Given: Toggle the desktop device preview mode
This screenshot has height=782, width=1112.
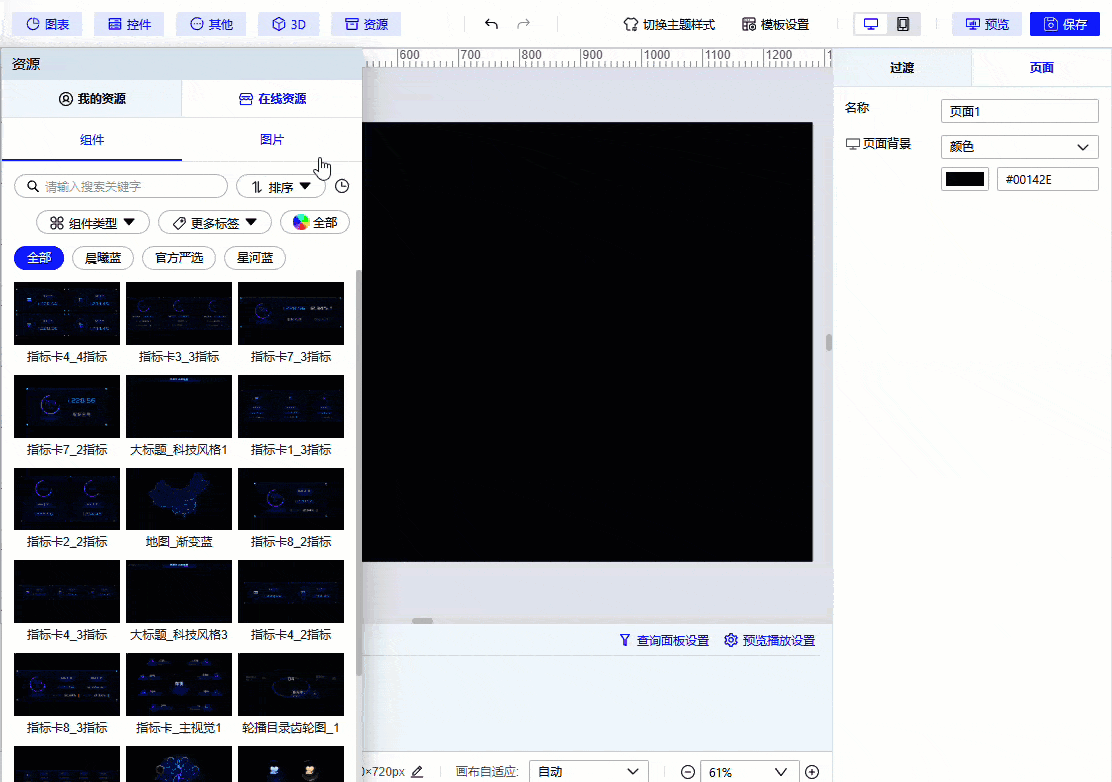Looking at the screenshot, I should (x=869, y=24).
